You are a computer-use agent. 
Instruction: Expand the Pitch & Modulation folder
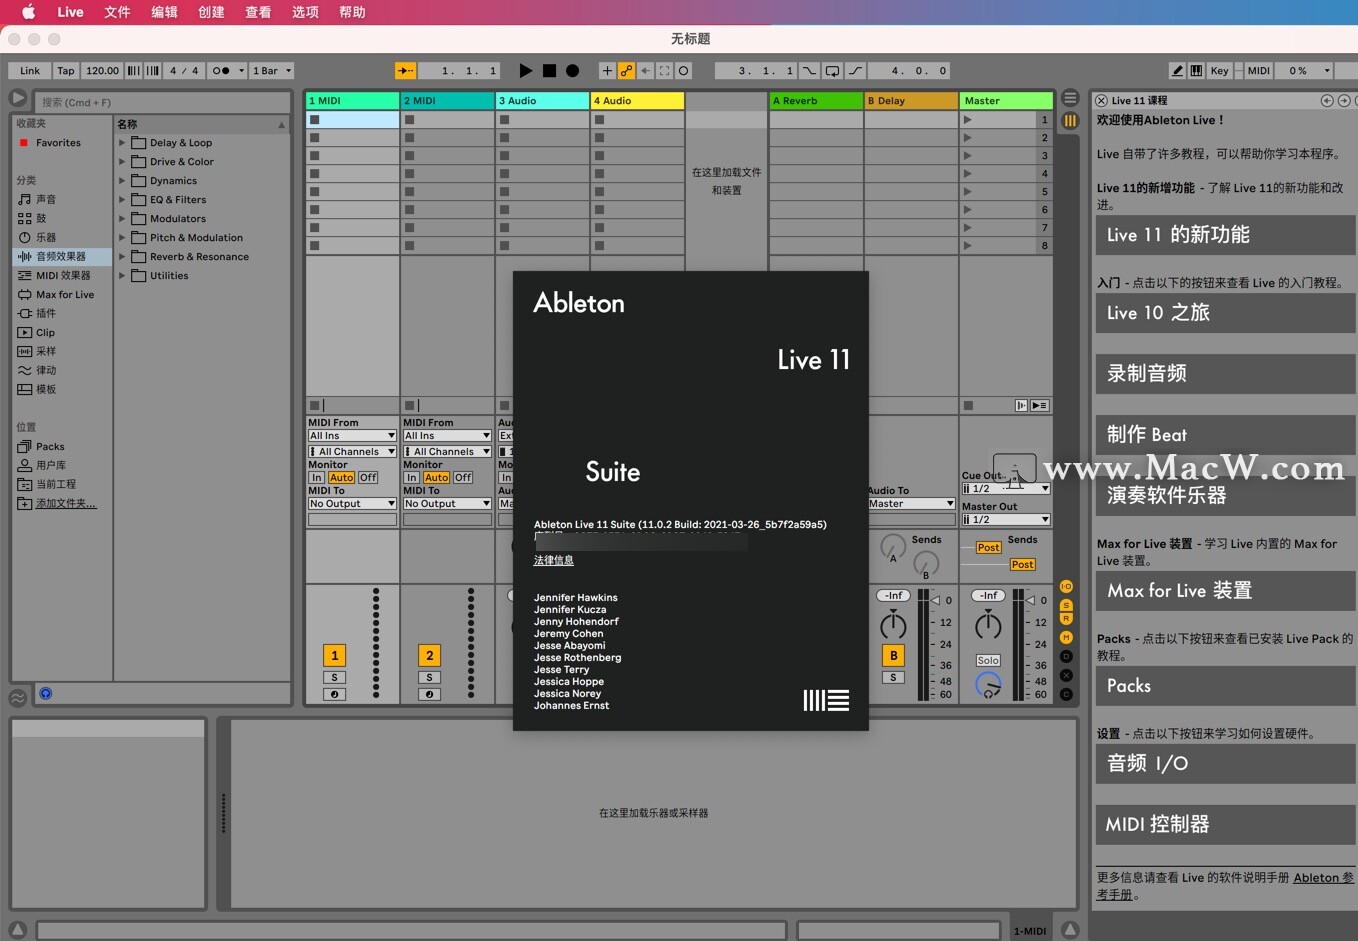coord(123,238)
